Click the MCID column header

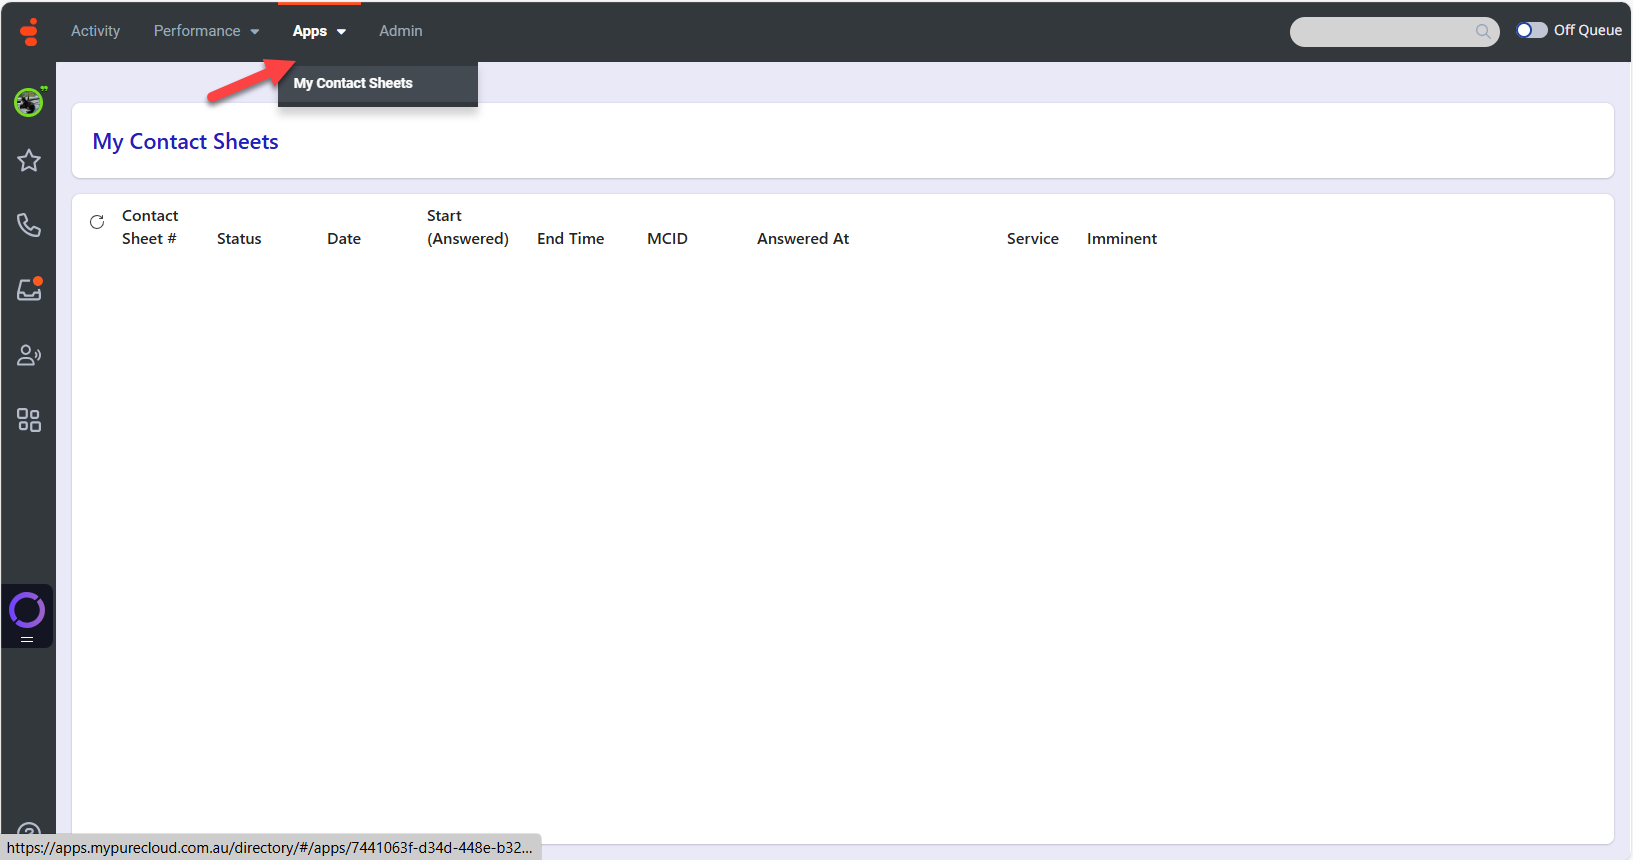tap(667, 239)
